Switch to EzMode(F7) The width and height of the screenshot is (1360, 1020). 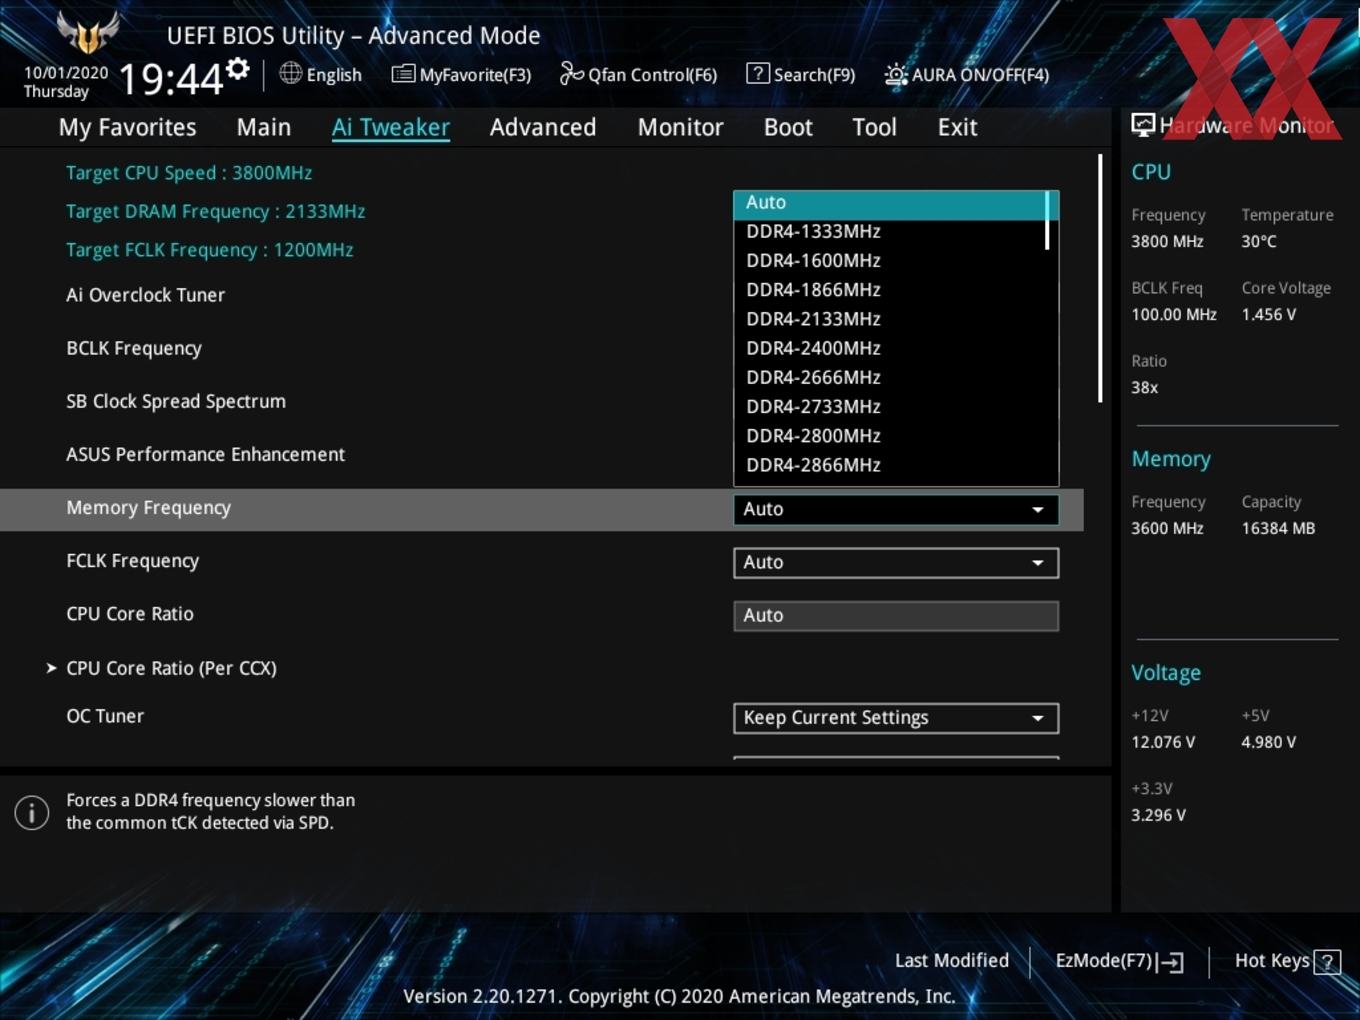pos(1120,961)
